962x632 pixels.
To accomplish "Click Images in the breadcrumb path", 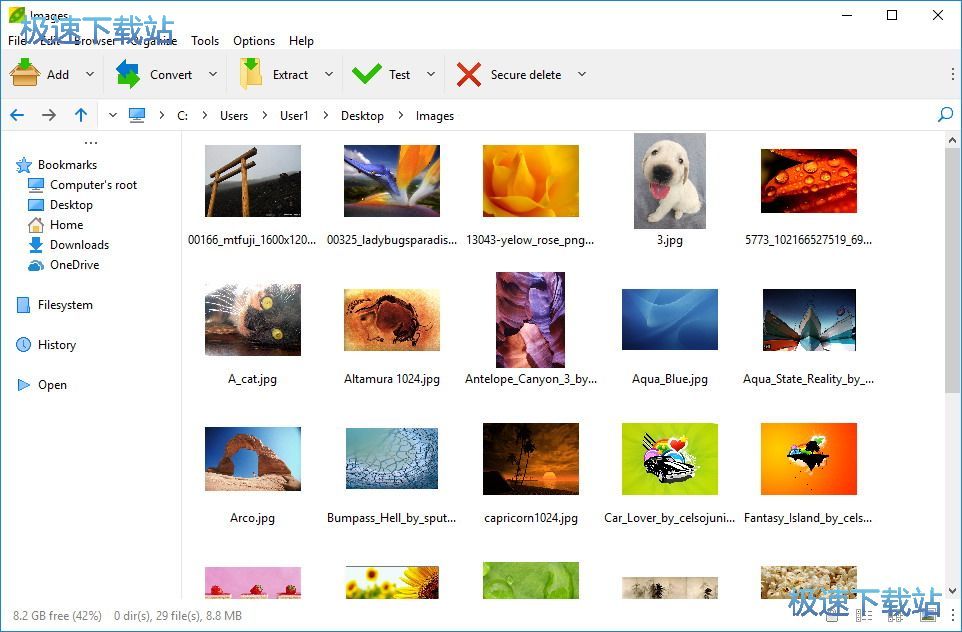I will pyautogui.click(x=434, y=116).
